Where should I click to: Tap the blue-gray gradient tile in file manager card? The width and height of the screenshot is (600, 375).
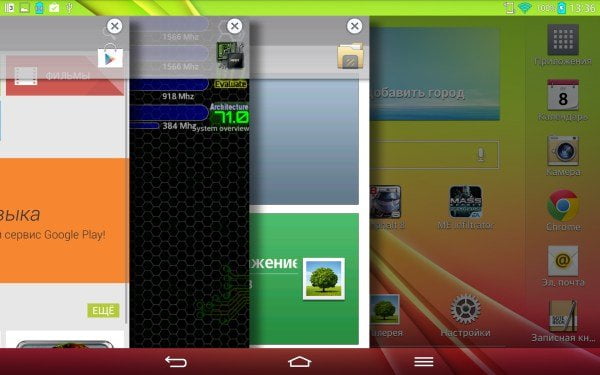[304, 142]
